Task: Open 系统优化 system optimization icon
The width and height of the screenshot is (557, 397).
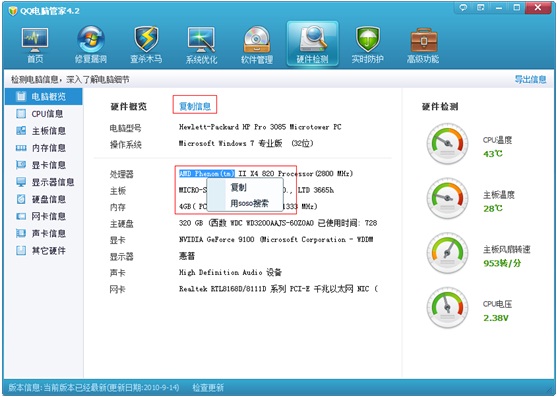Action: tap(201, 45)
